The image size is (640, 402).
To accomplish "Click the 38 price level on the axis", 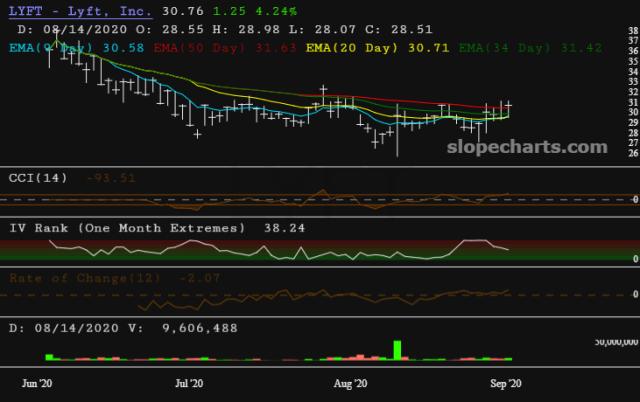I will tap(631, 31).
